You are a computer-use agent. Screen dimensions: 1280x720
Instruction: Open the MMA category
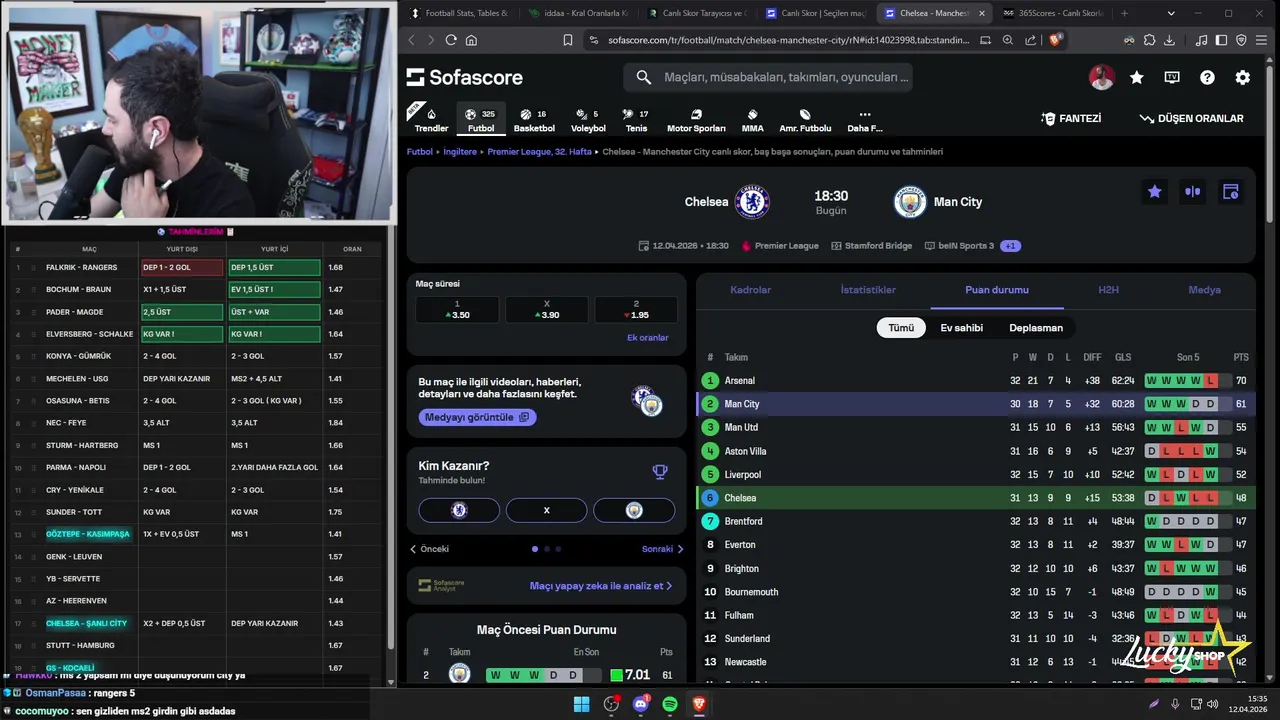(752, 120)
